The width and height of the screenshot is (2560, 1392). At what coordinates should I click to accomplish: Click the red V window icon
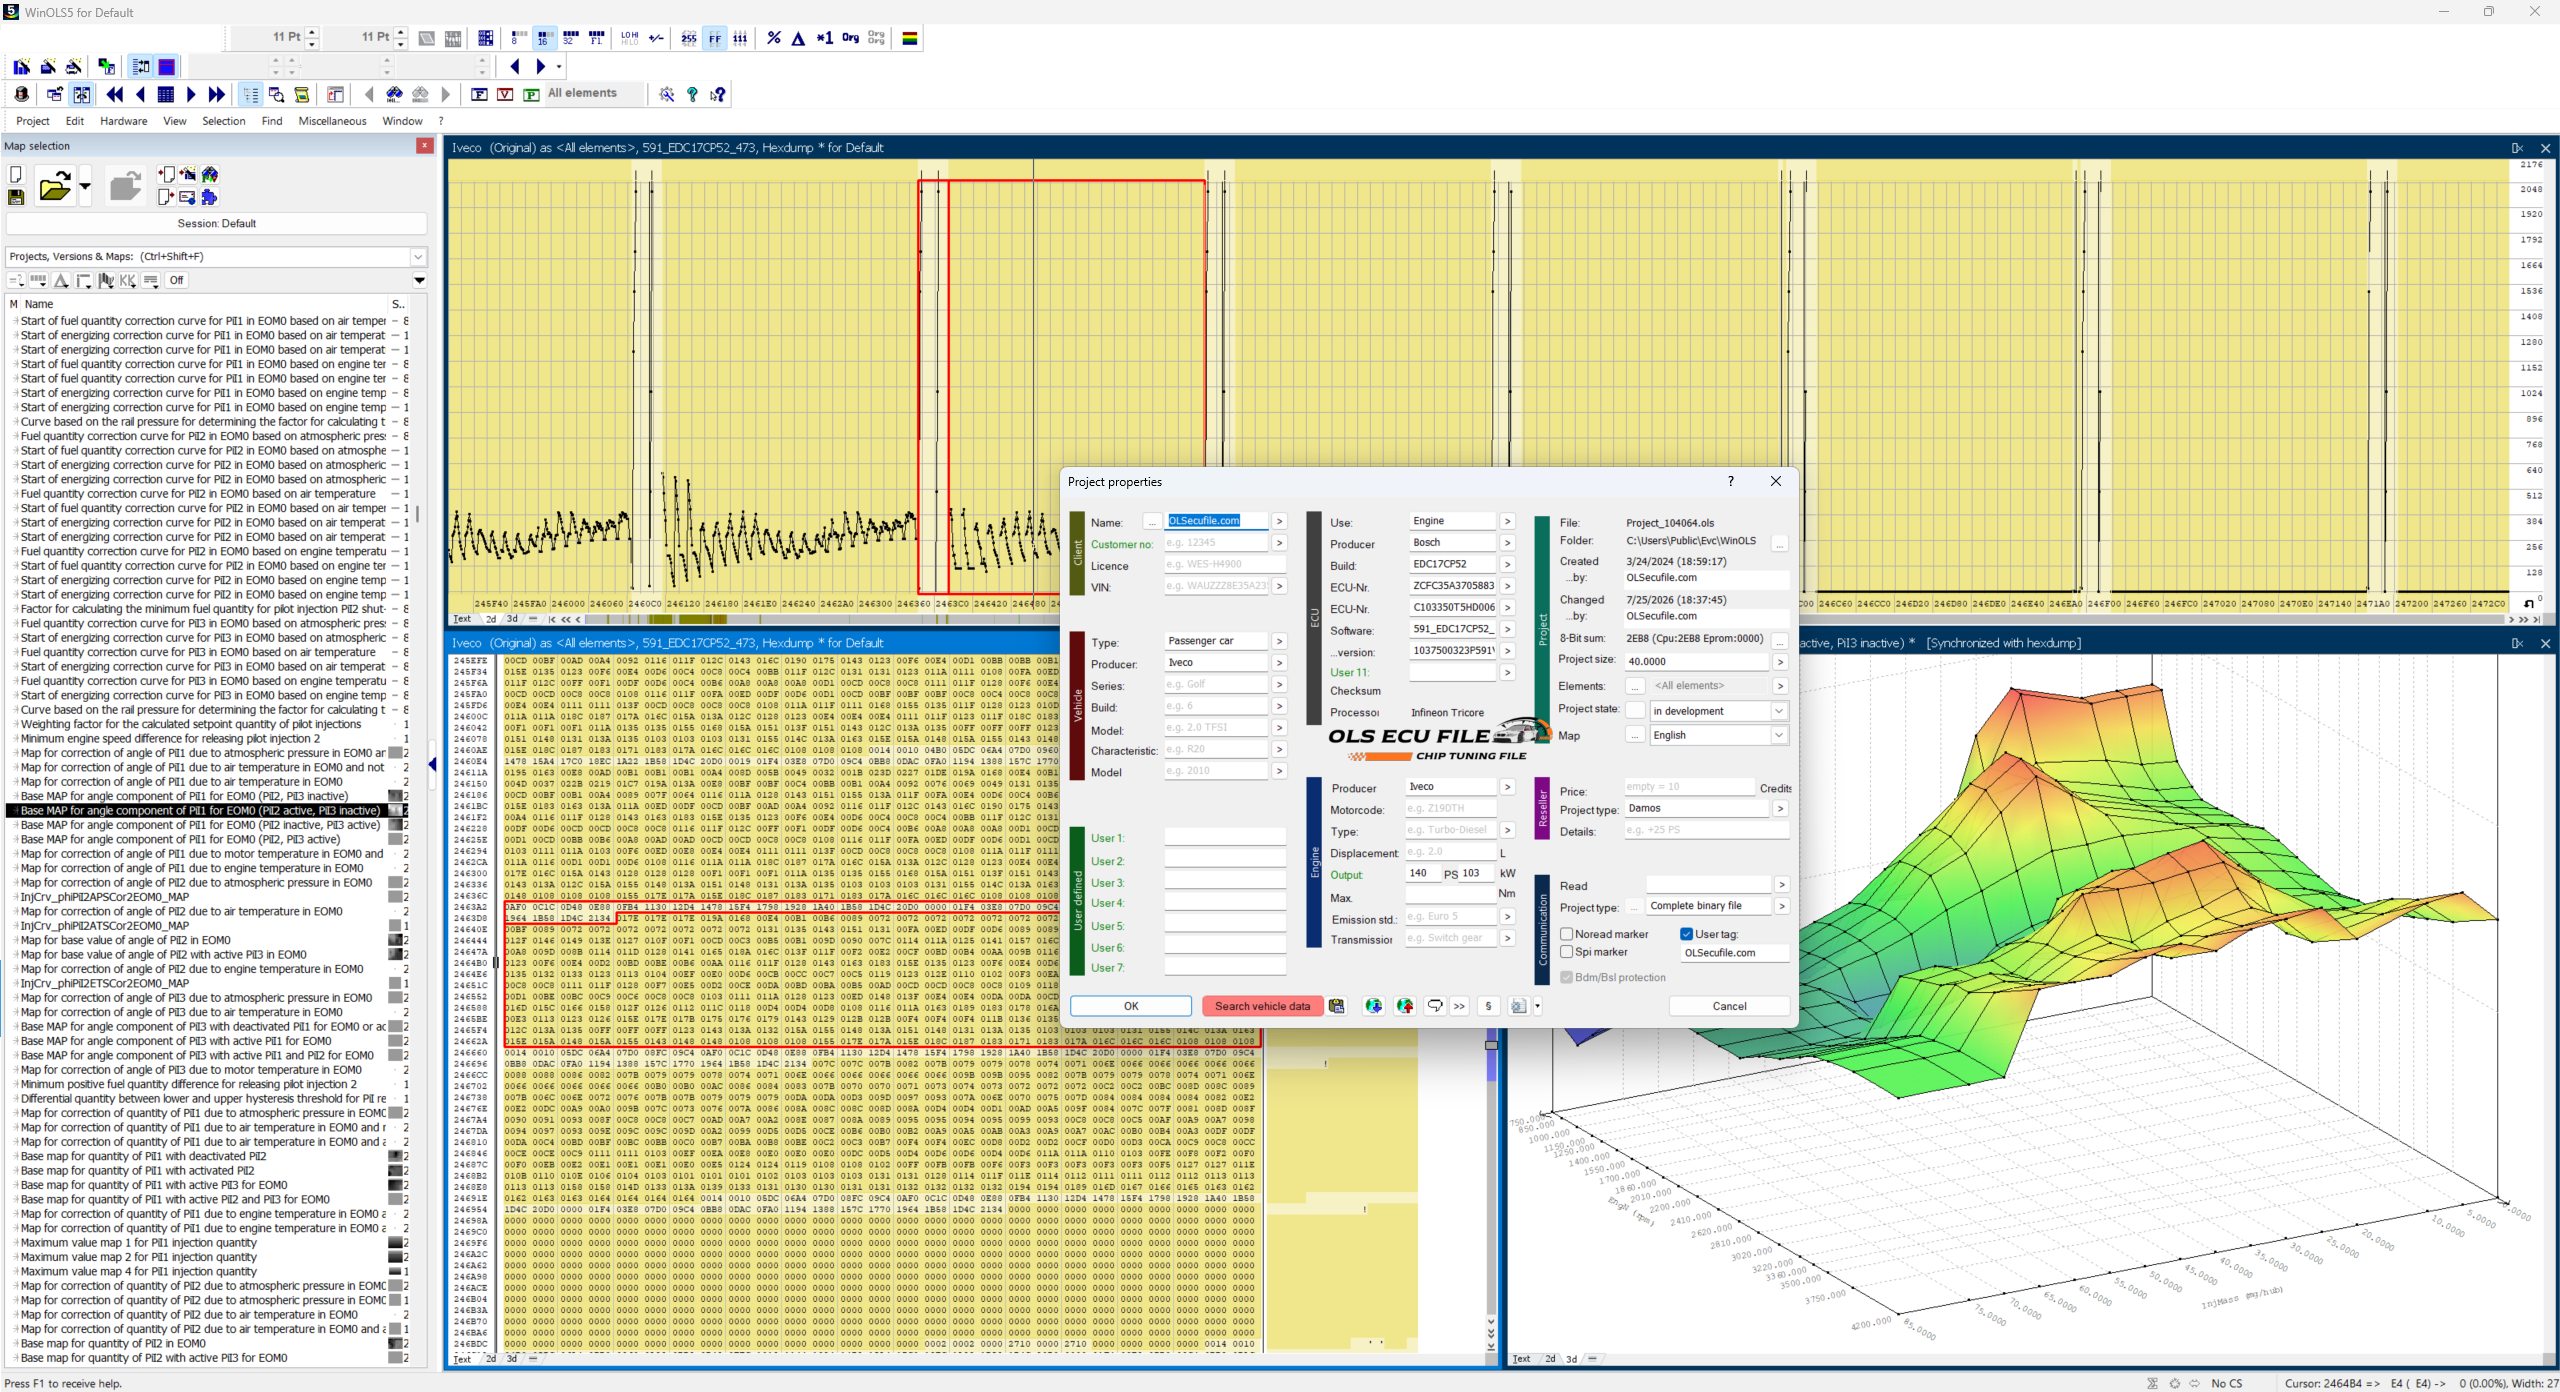[x=505, y=94]
